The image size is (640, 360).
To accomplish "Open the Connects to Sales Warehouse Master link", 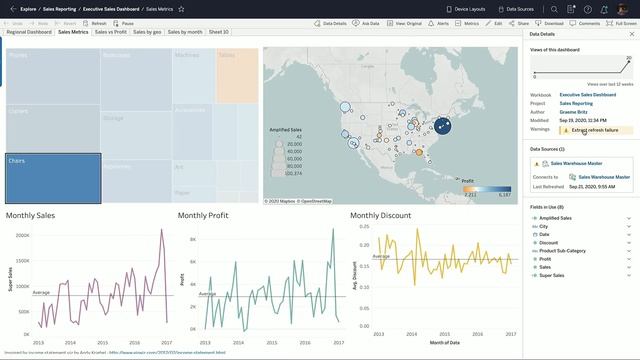I will [x=604, y=177].
